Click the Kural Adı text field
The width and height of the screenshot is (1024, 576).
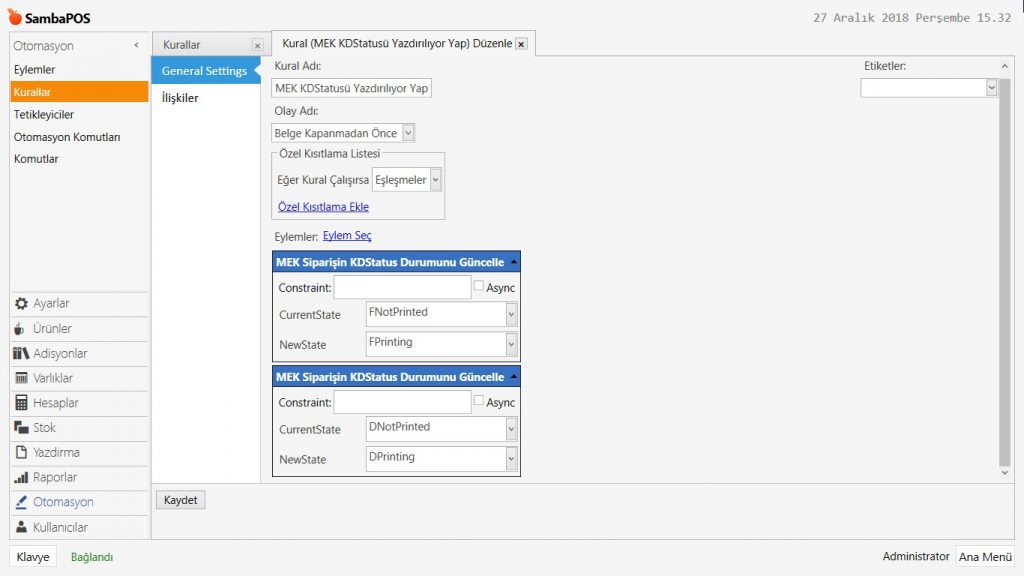pyautogui.click(x=352, y=88)
